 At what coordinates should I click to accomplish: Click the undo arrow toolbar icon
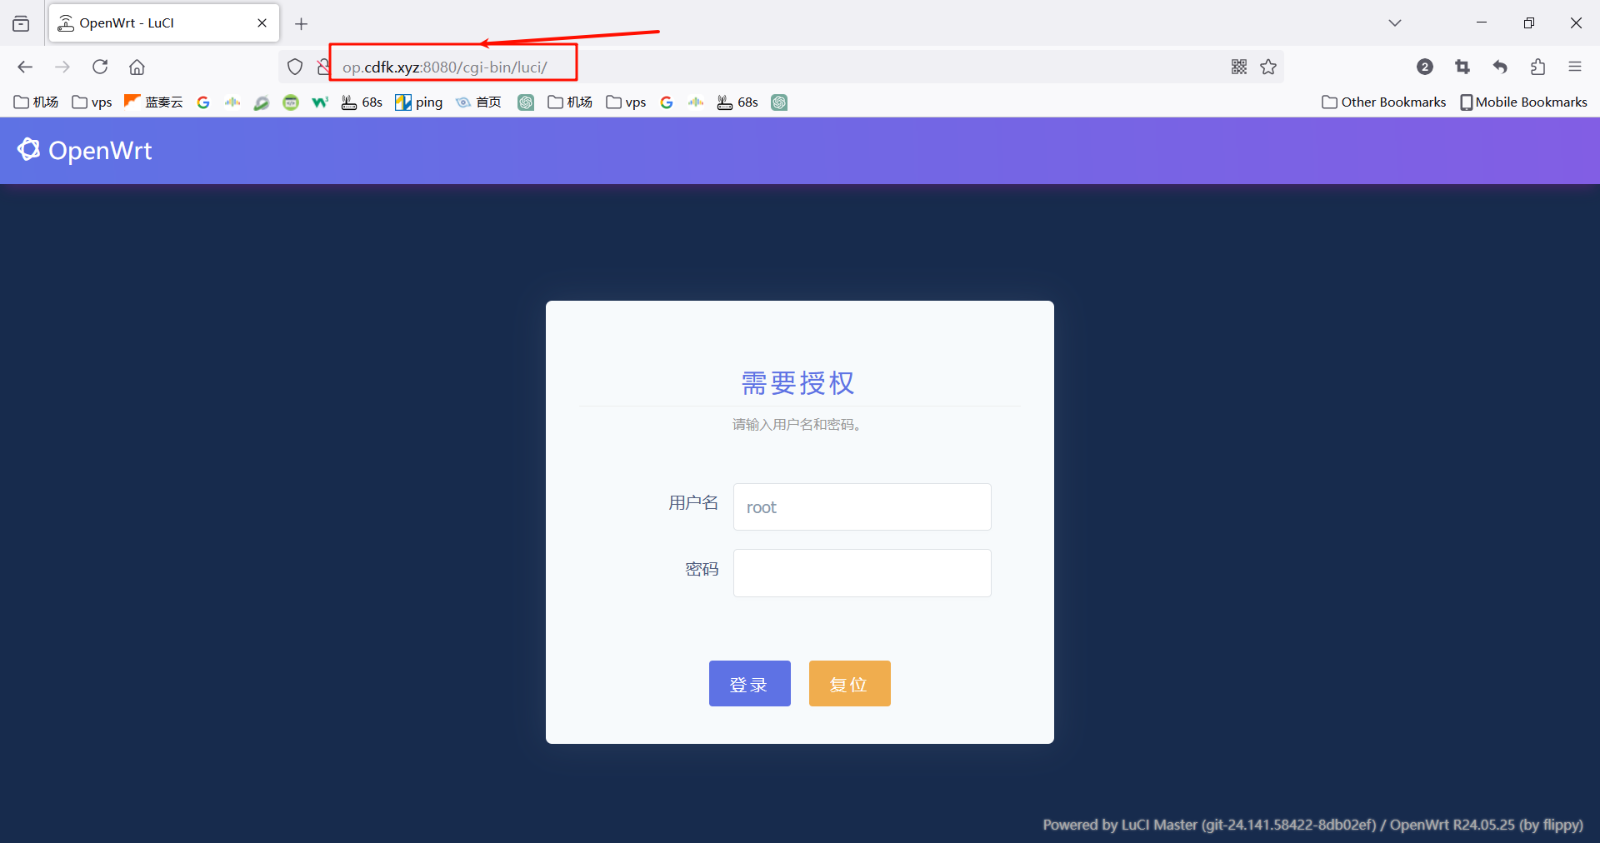(x=1500, y=67)
